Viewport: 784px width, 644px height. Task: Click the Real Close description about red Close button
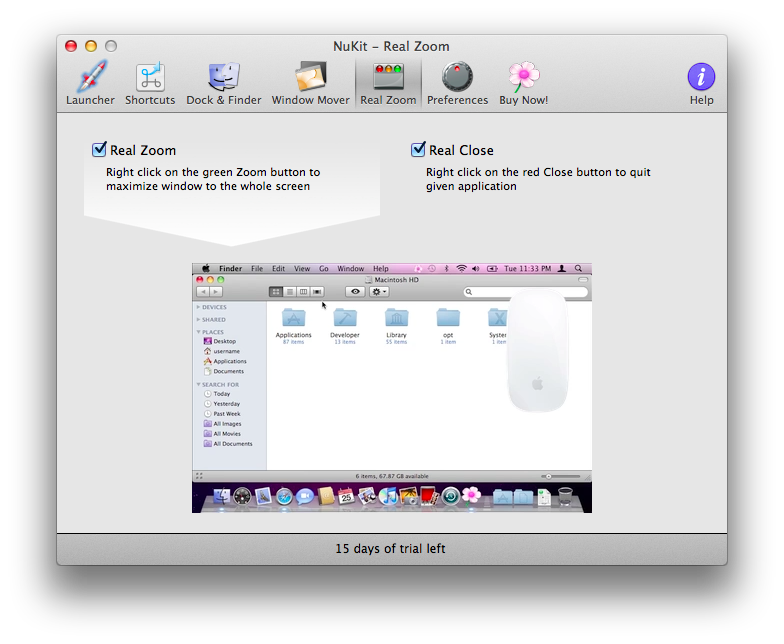coord(538,179)
